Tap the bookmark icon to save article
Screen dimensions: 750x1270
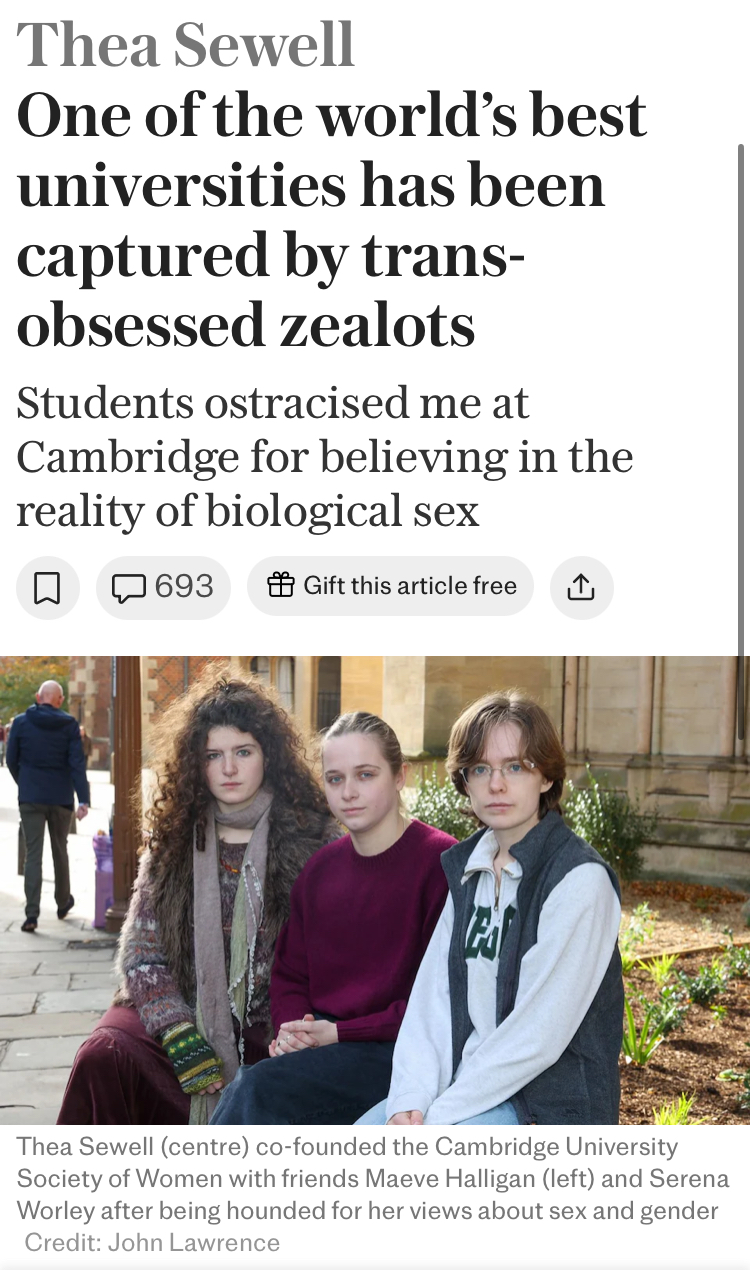[x=47, y=587]
